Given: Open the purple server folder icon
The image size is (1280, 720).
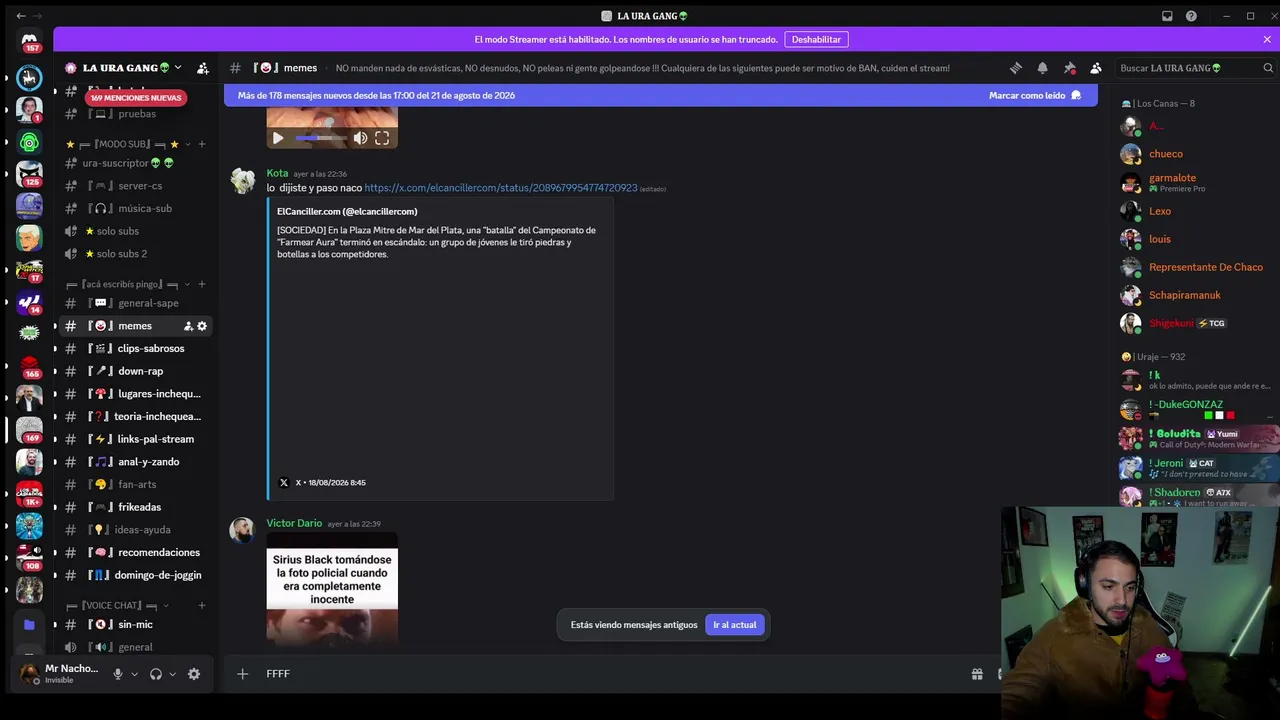Looking at the screenshot, I should [29, 624].
